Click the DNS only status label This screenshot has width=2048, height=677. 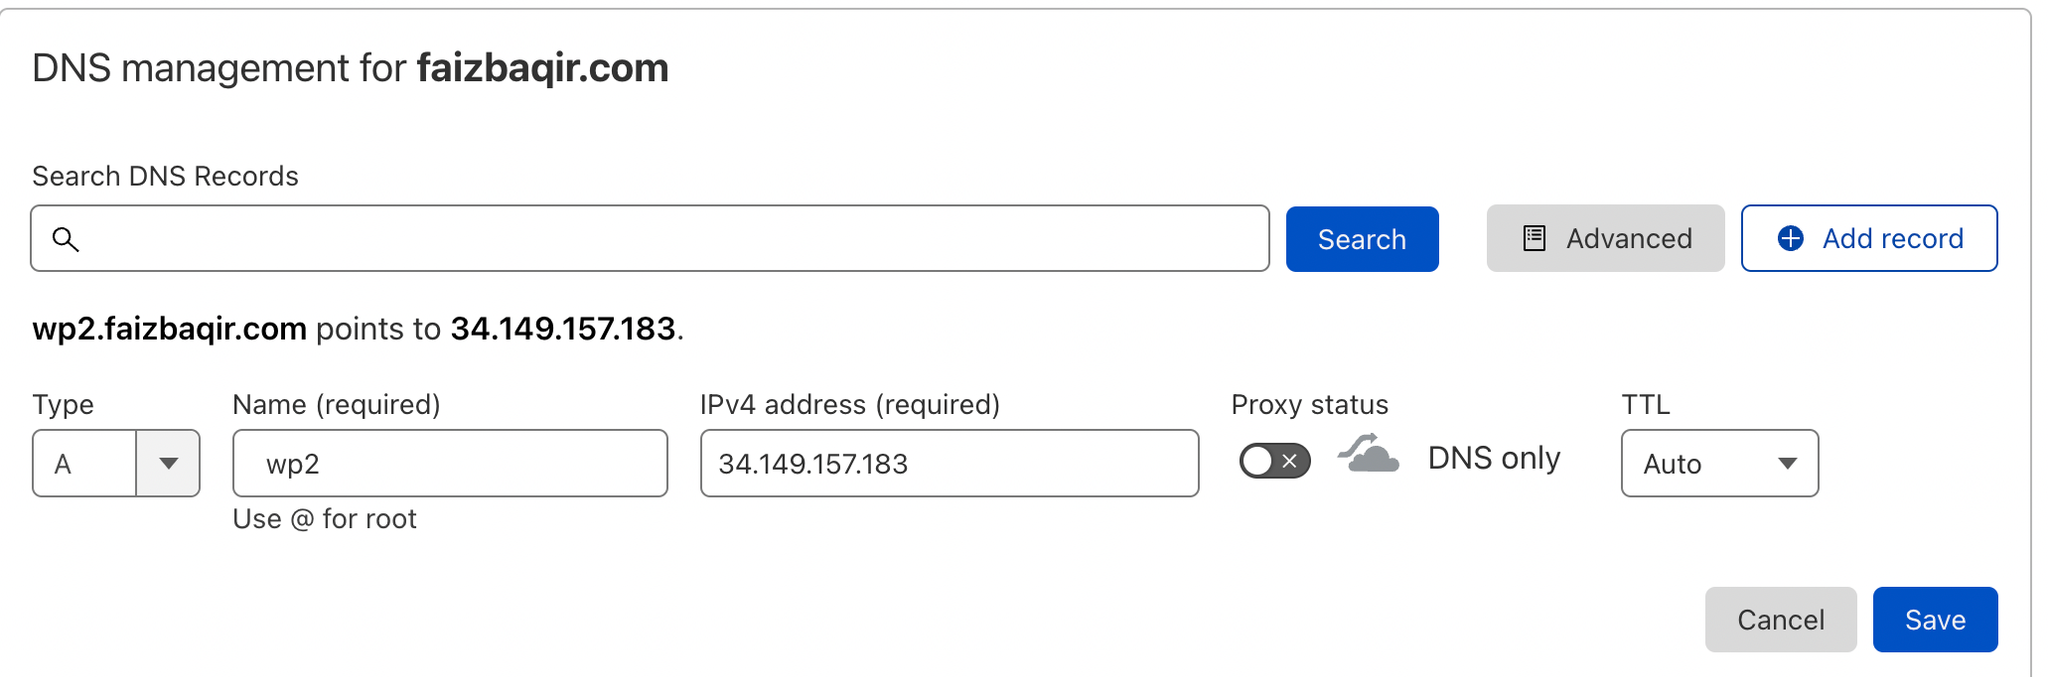[1493, 458]
